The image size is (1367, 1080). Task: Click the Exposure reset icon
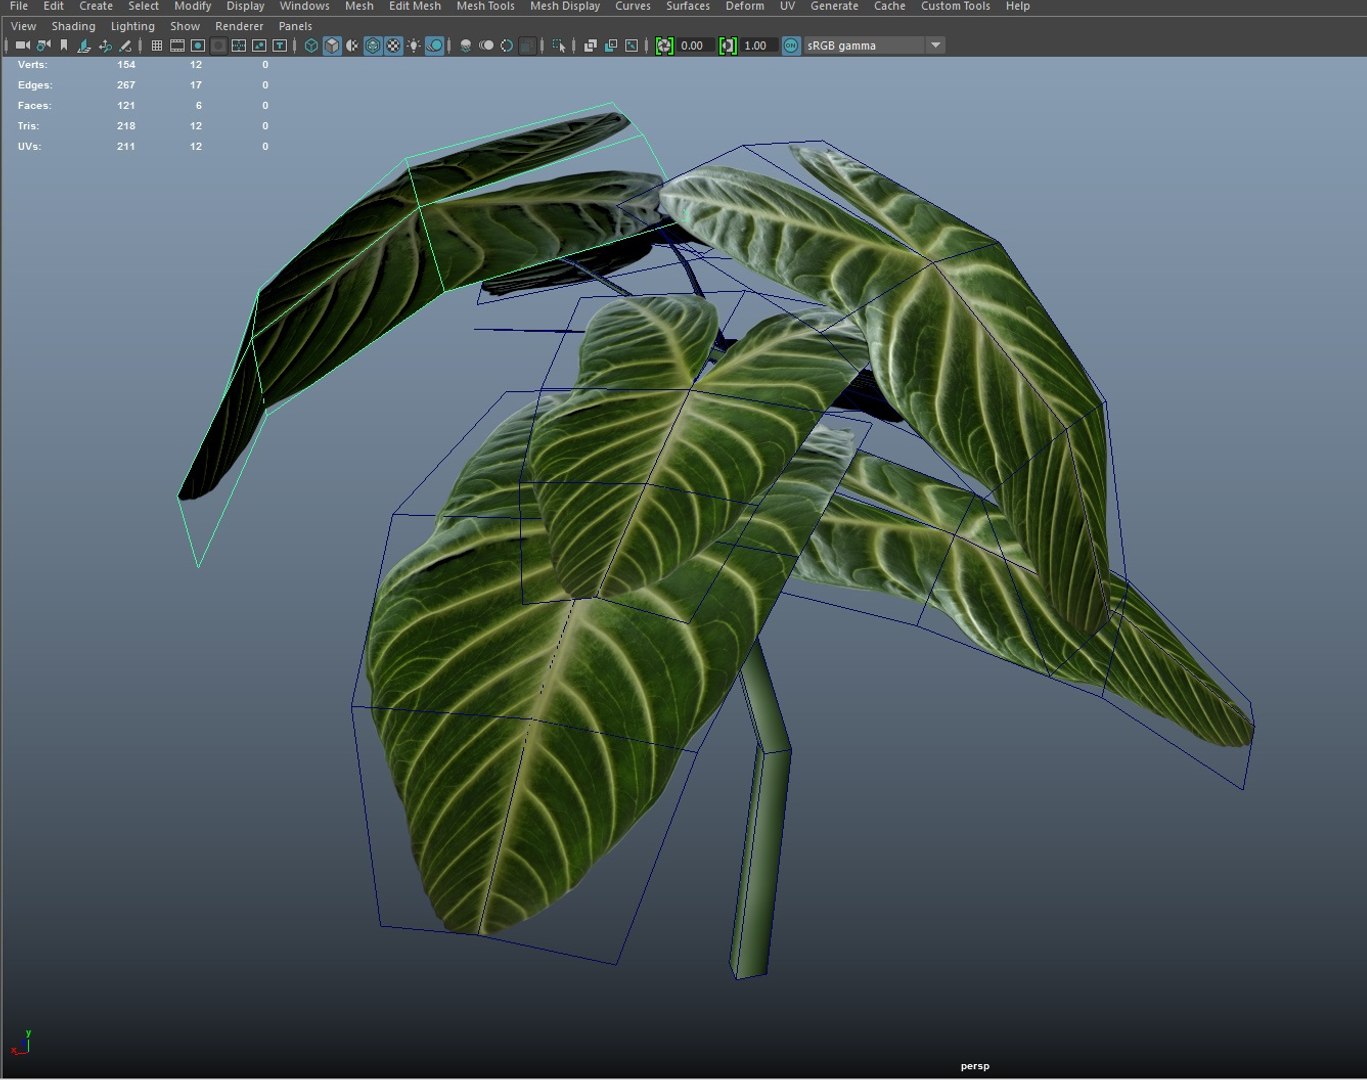664,45
